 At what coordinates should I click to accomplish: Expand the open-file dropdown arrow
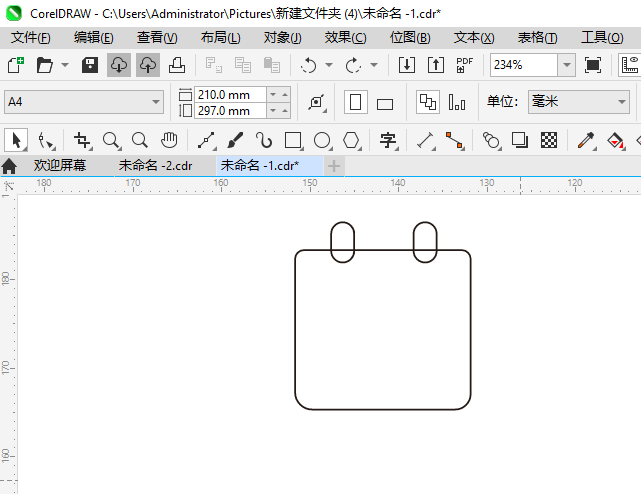click(x=65, y=65)
